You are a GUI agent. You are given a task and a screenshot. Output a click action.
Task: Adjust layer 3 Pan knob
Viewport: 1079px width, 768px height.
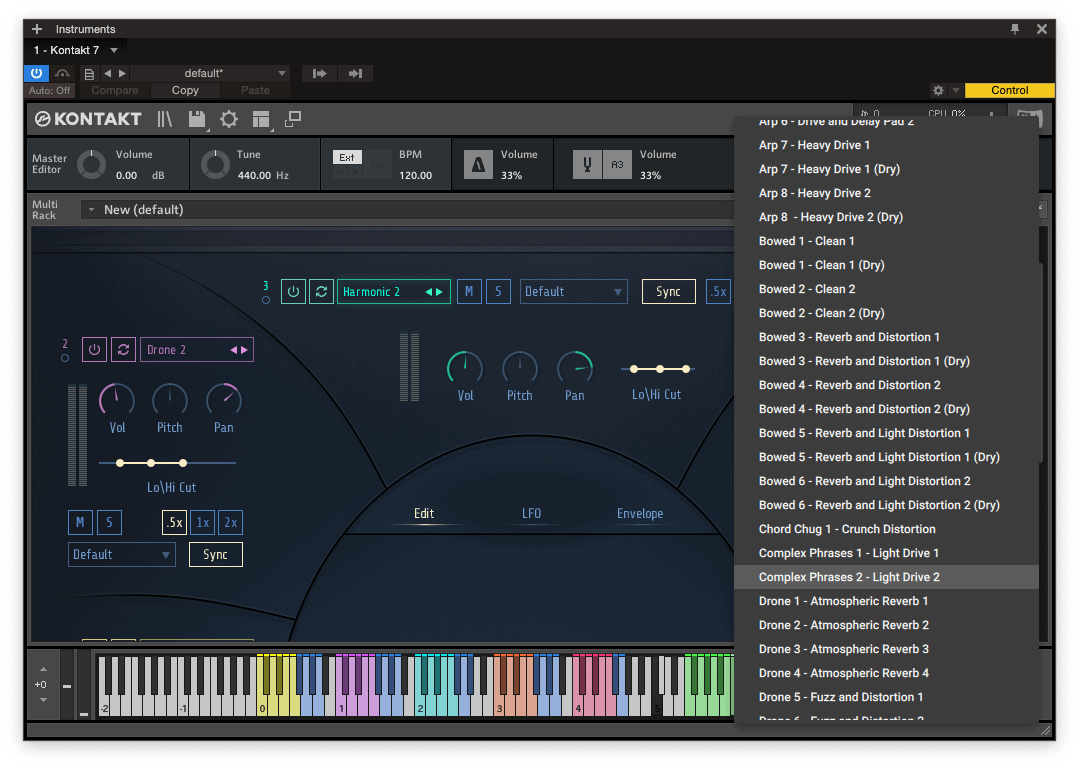[x=575, y=367]
